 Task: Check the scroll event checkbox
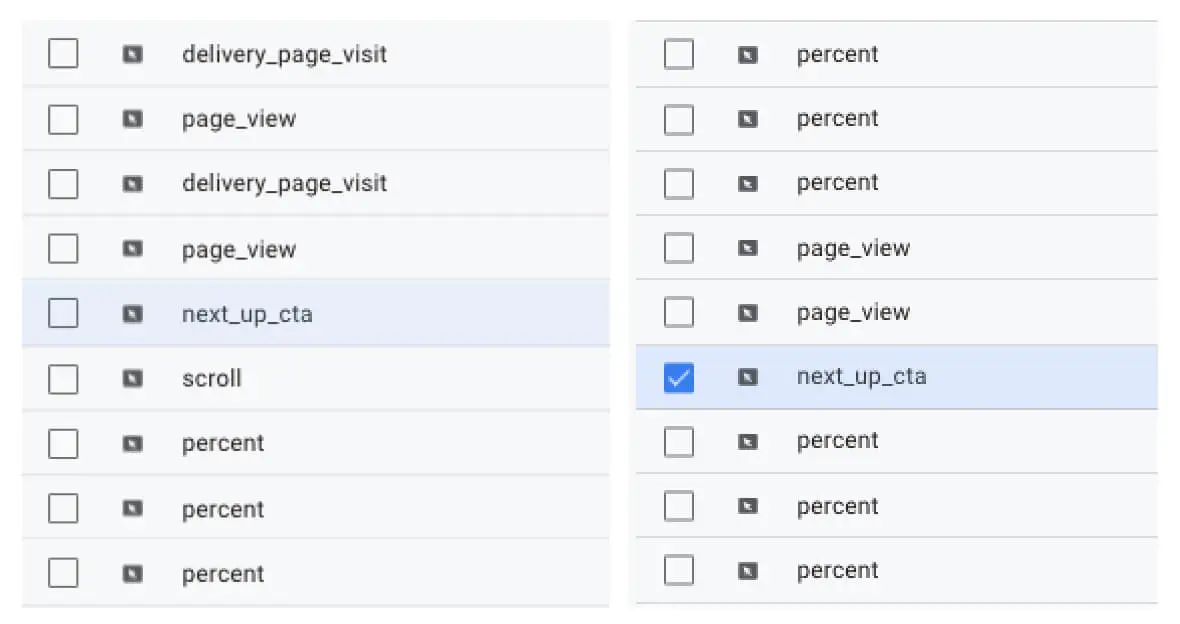[63, 379]
